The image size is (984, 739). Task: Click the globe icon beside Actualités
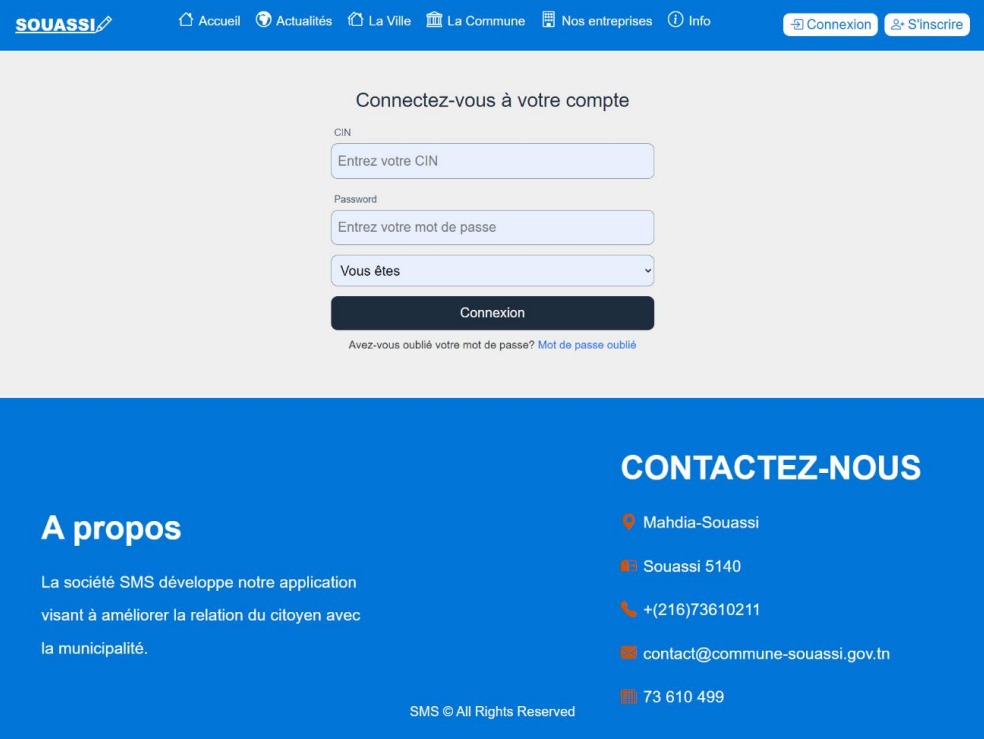pyautogui.click(x=264, y=19)
